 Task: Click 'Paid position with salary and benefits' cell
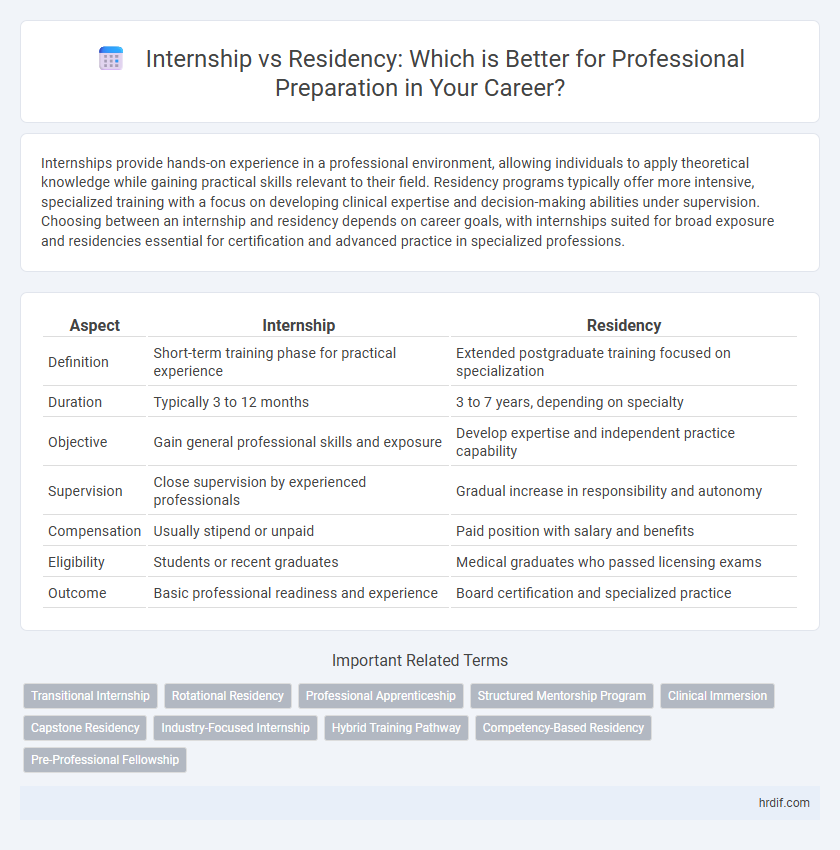(x=624, y=531)
